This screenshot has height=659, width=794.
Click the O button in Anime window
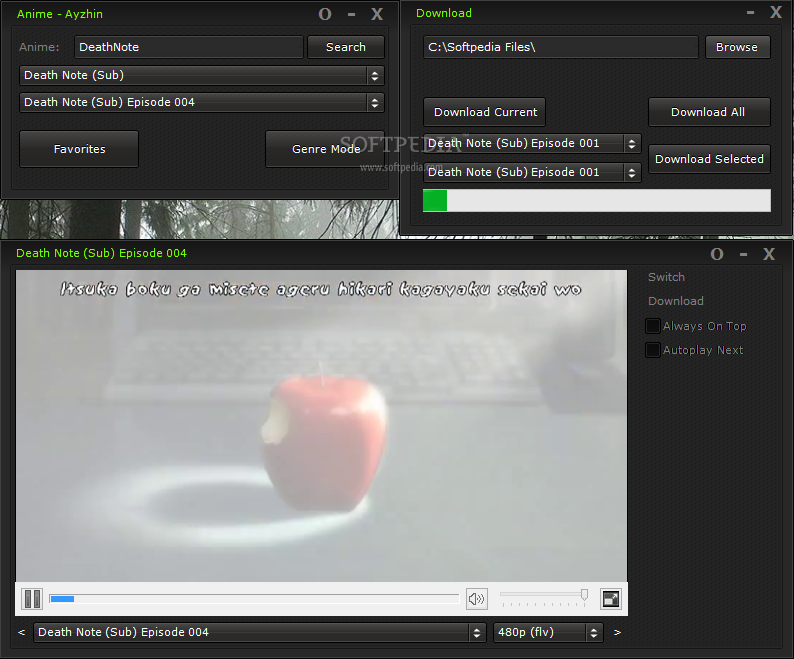[325, 14]
